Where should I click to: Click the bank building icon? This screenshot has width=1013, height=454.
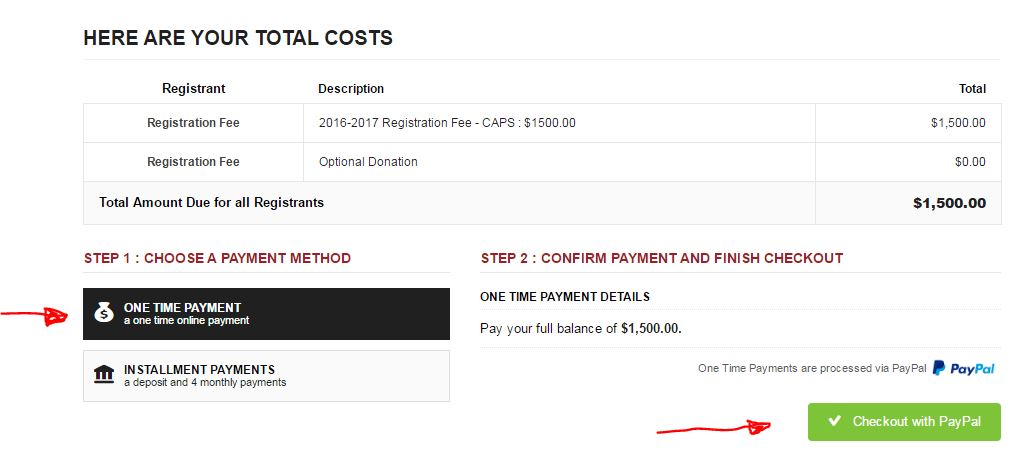pyautogui.click(x=103, y=374)
